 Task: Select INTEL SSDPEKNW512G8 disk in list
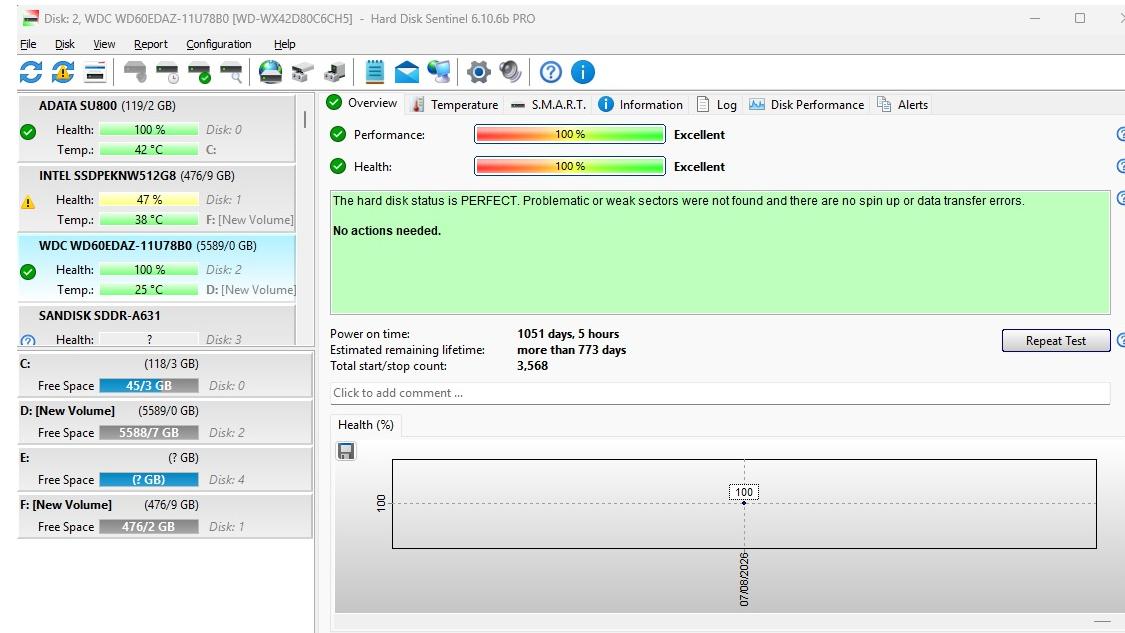(x=156, y=198)
